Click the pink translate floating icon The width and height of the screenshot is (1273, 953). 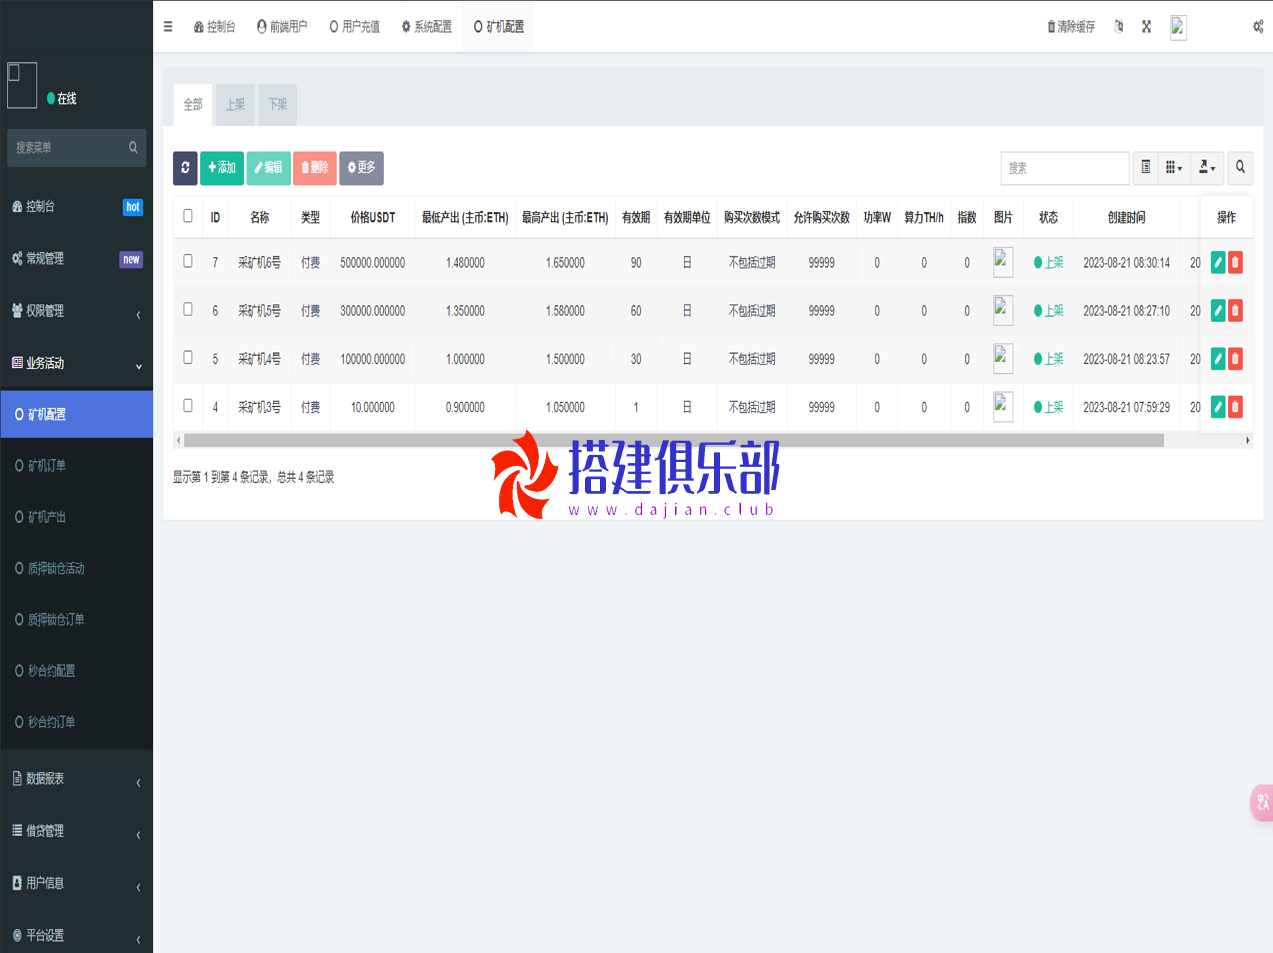click(1262, 802)
